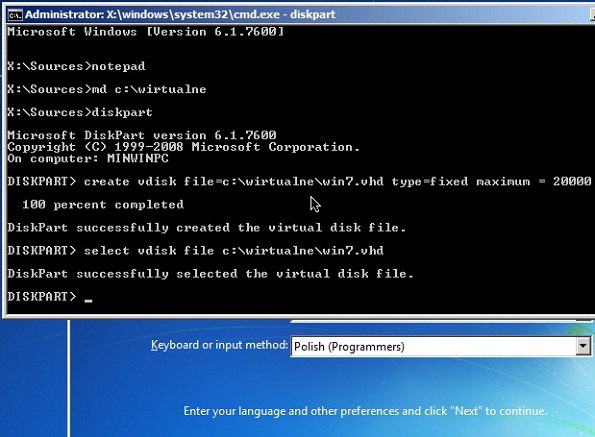Click the Microsoft Windows version header line
Screen dimensions: 595x437
[145, 31]
